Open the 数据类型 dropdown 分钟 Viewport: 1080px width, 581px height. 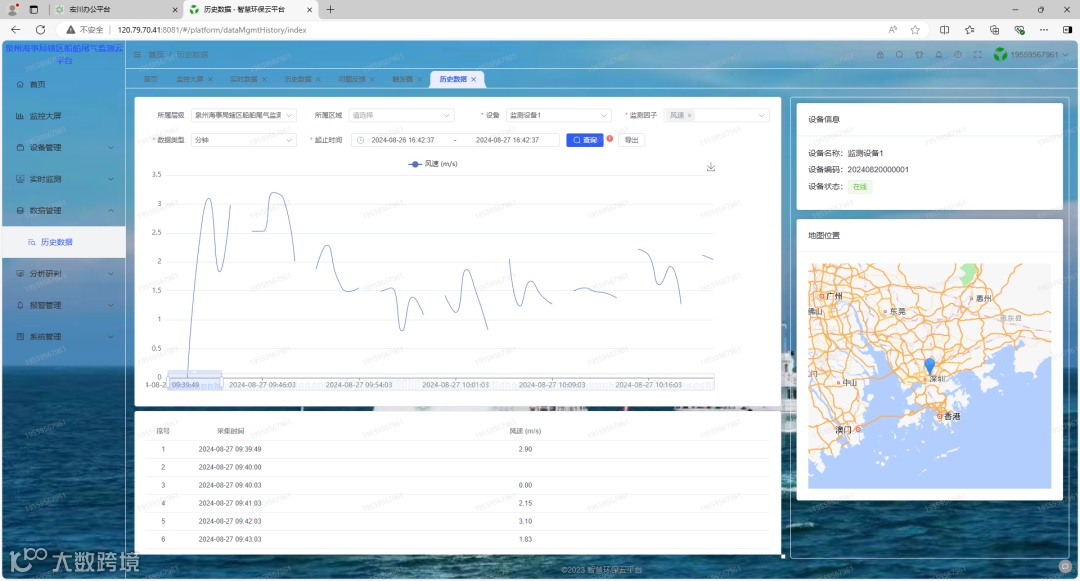[x=244, y=140]
